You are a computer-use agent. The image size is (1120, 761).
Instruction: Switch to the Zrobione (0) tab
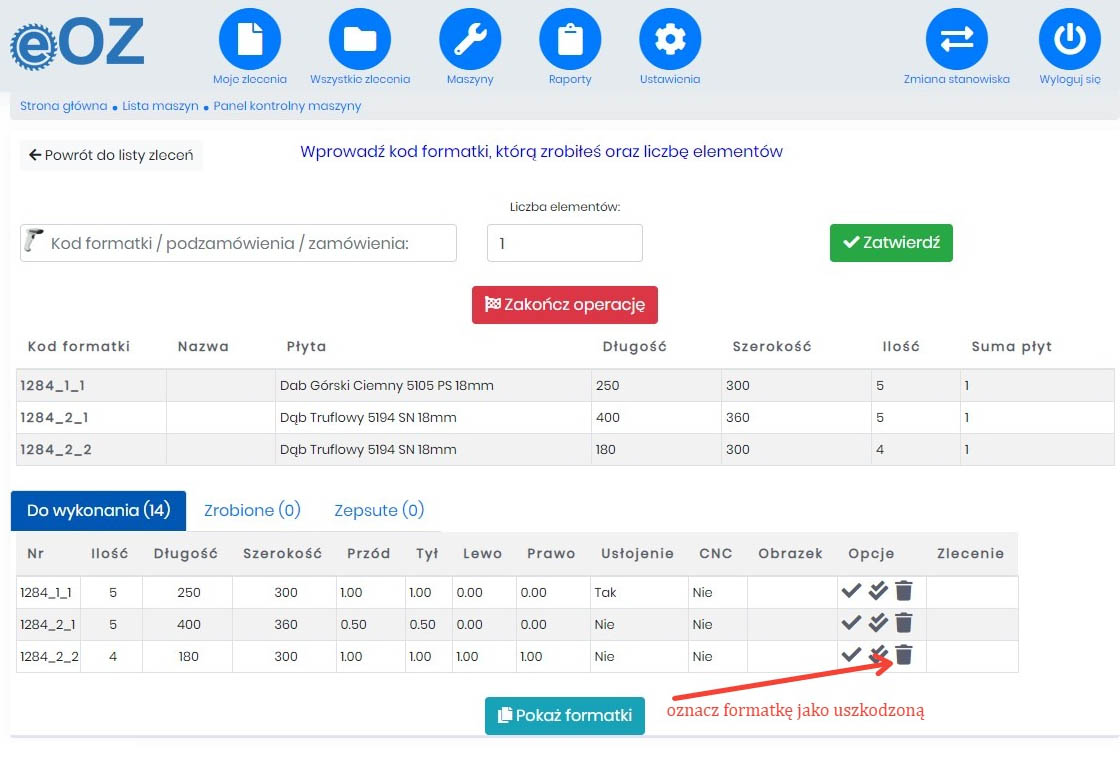pyautogui.click(x=252, y=510)
